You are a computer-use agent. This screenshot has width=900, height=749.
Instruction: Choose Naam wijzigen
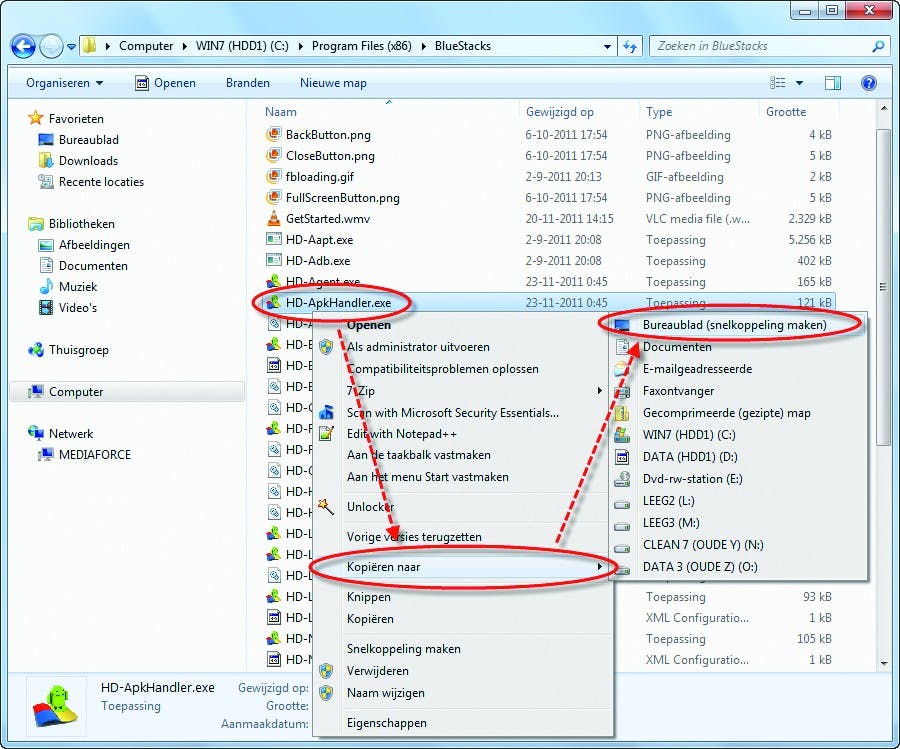click(386, 693)
